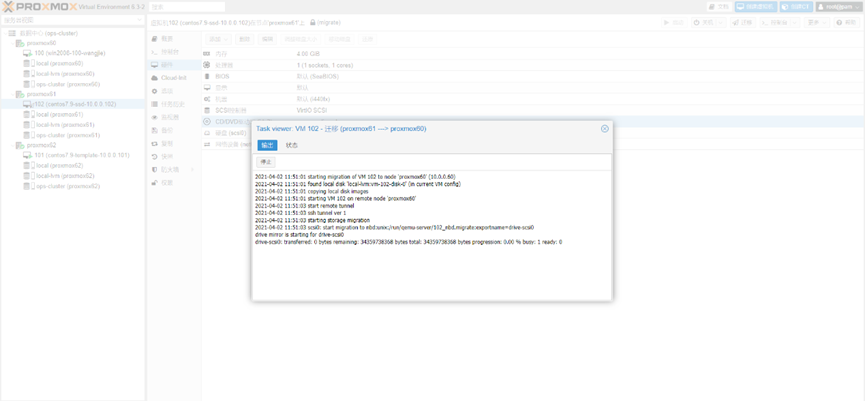Viewport: 865px width, 401px height.
Task: Collapse the proxmox61 node arrow
Action: click(13, 94)
